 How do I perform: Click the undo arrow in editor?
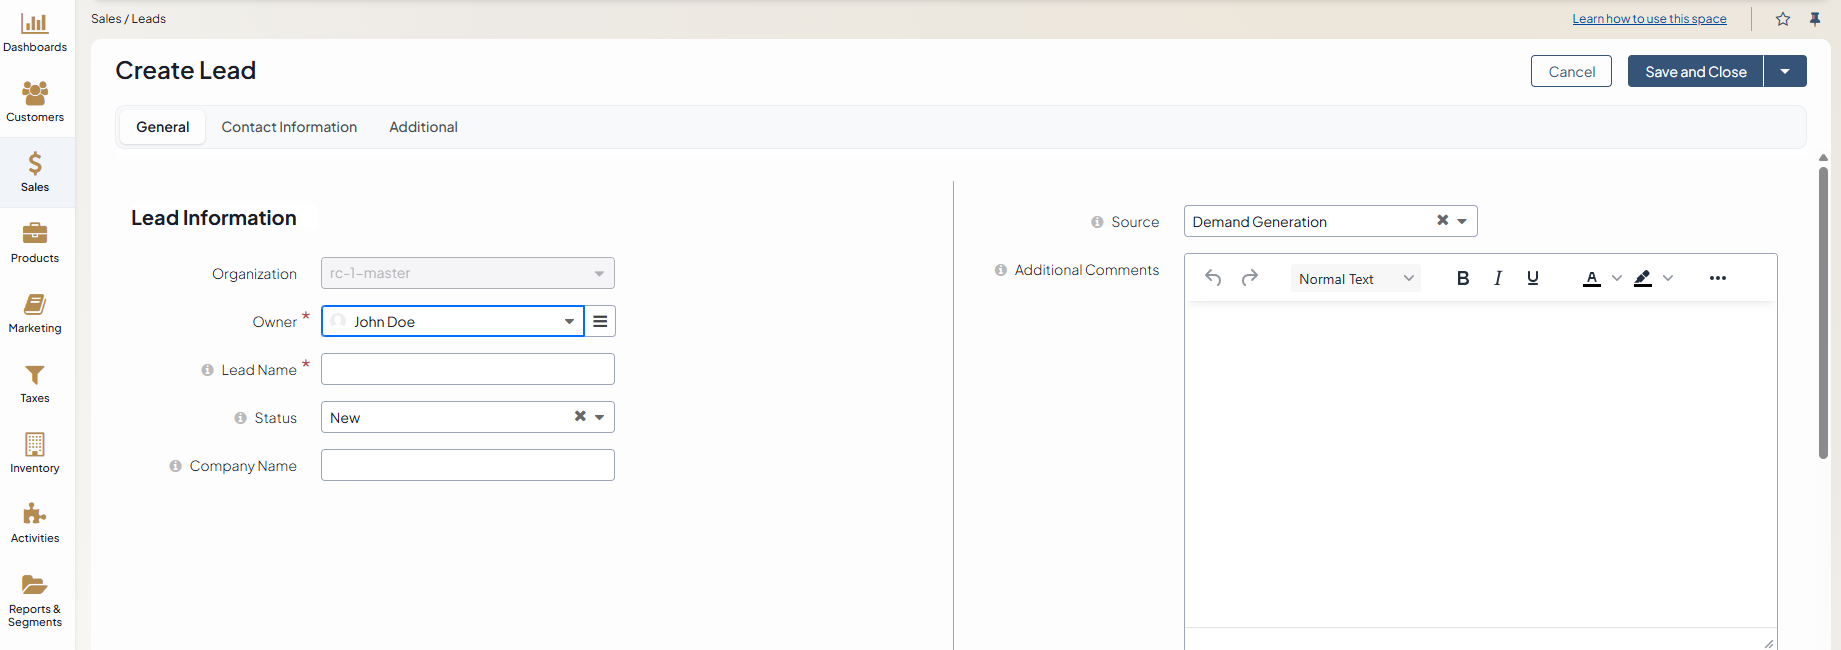[x=1213, y=278]
